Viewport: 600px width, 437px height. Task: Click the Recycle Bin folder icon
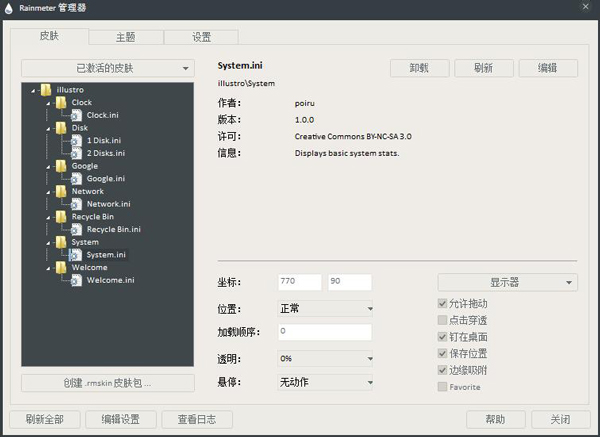61,217
